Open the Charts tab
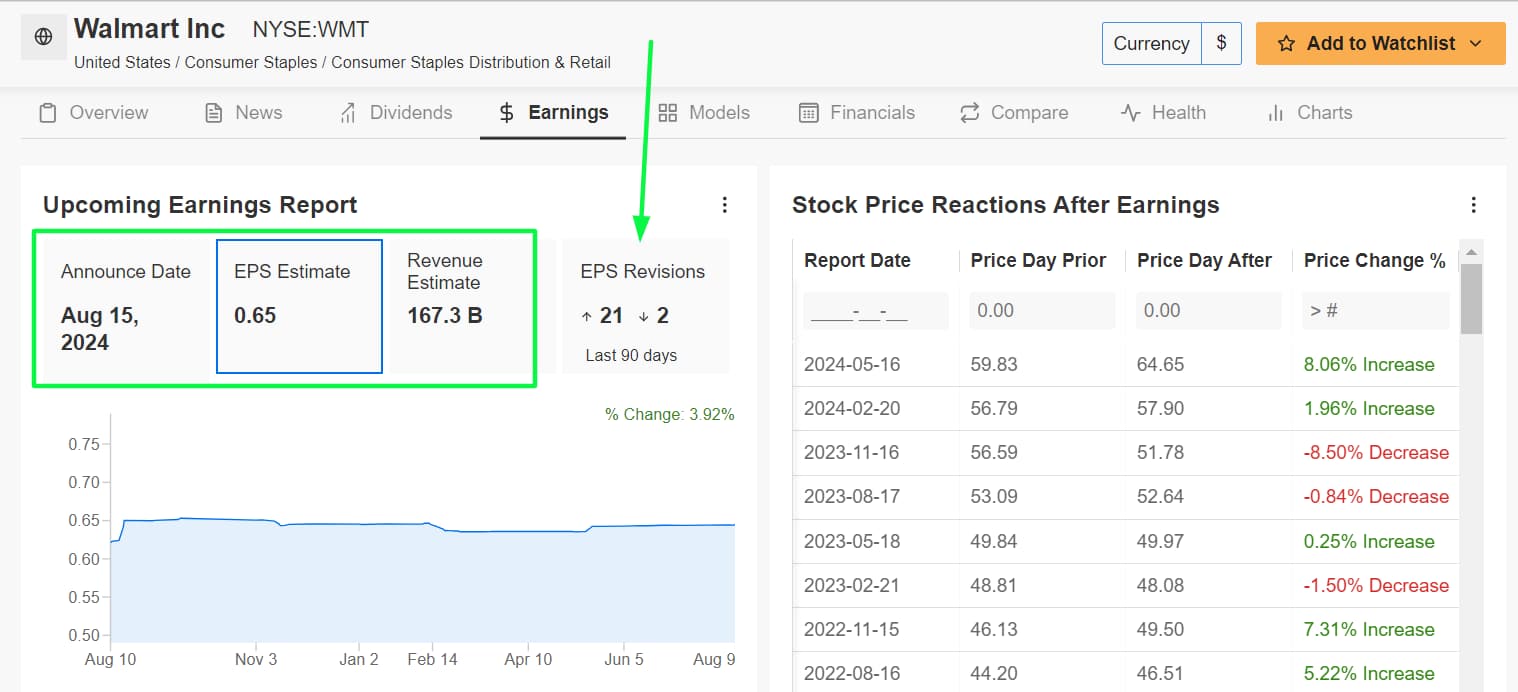Viewport: 1518px width, 692px height. (1308, 113)
